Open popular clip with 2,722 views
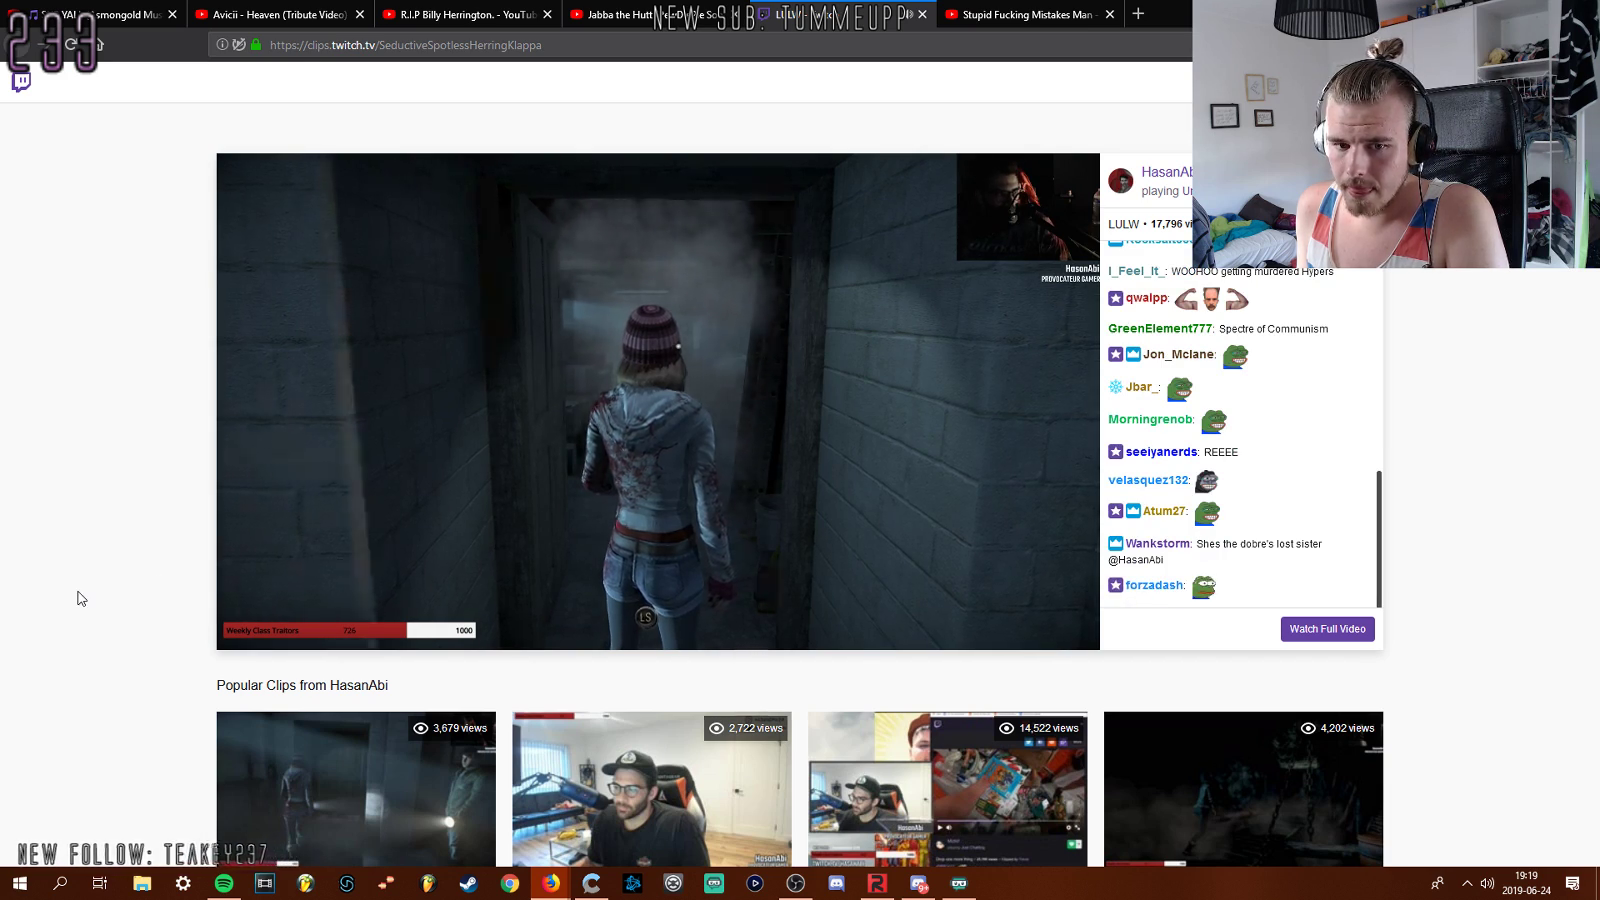Screen dimensions: 1600x900 click(x=652, y=789)
